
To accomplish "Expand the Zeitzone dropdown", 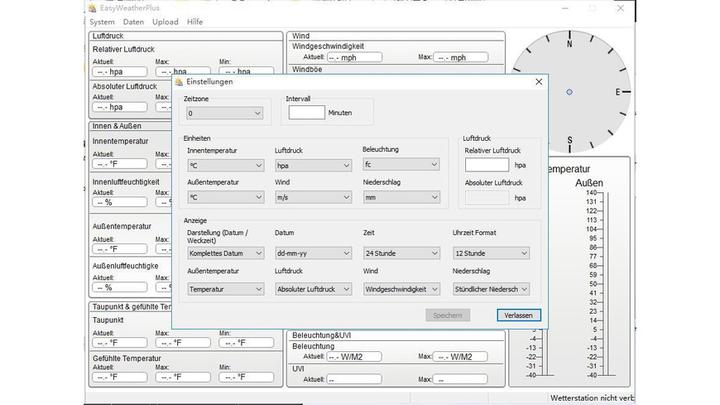I will pos(225,113).
